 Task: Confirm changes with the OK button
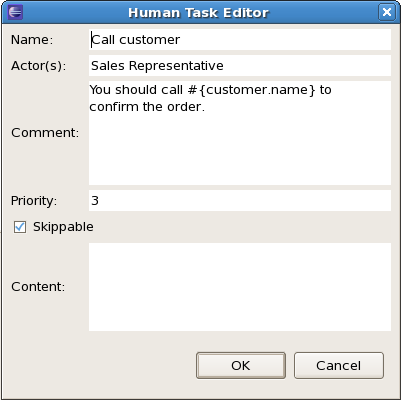click(241, 365)
